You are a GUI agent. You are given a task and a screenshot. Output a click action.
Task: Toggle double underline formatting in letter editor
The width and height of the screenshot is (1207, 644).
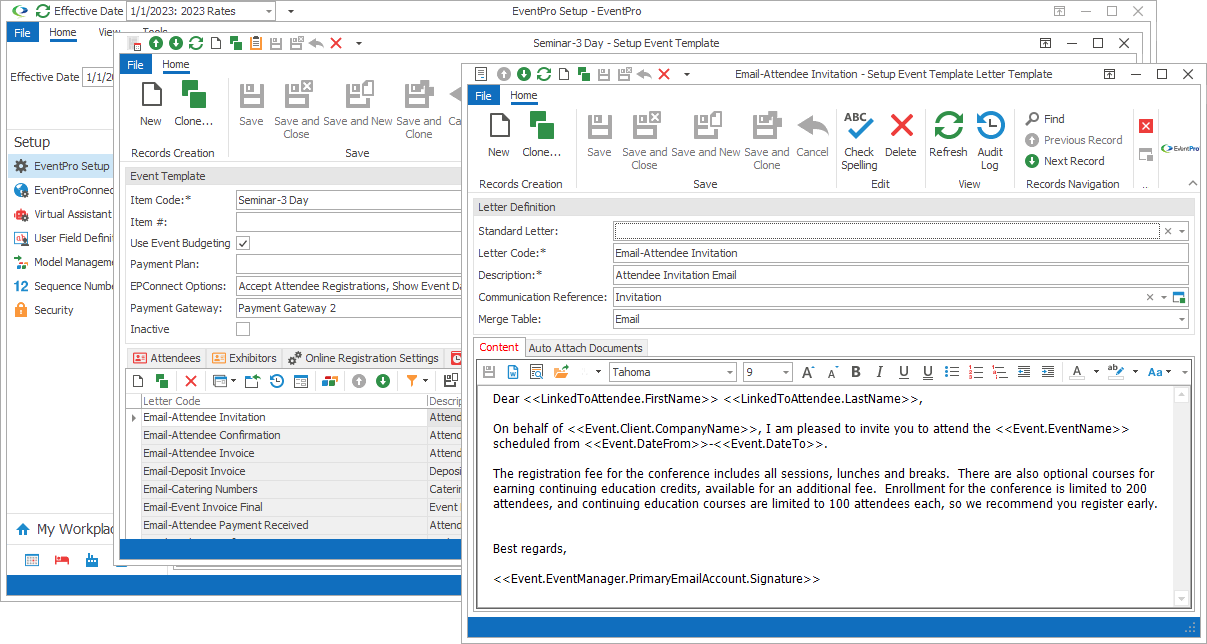tap(928, 372)
